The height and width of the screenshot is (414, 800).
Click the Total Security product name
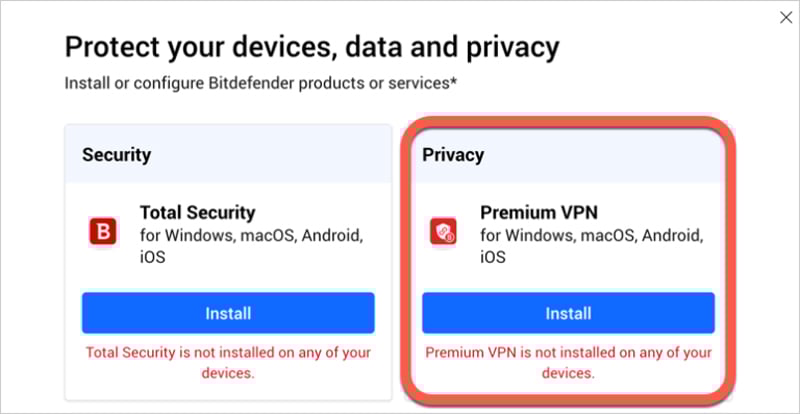coord(197,213)
